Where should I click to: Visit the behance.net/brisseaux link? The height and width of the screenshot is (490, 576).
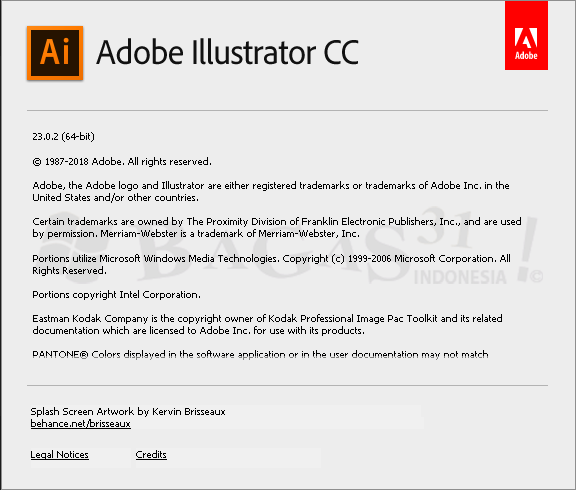click(80, 424)
